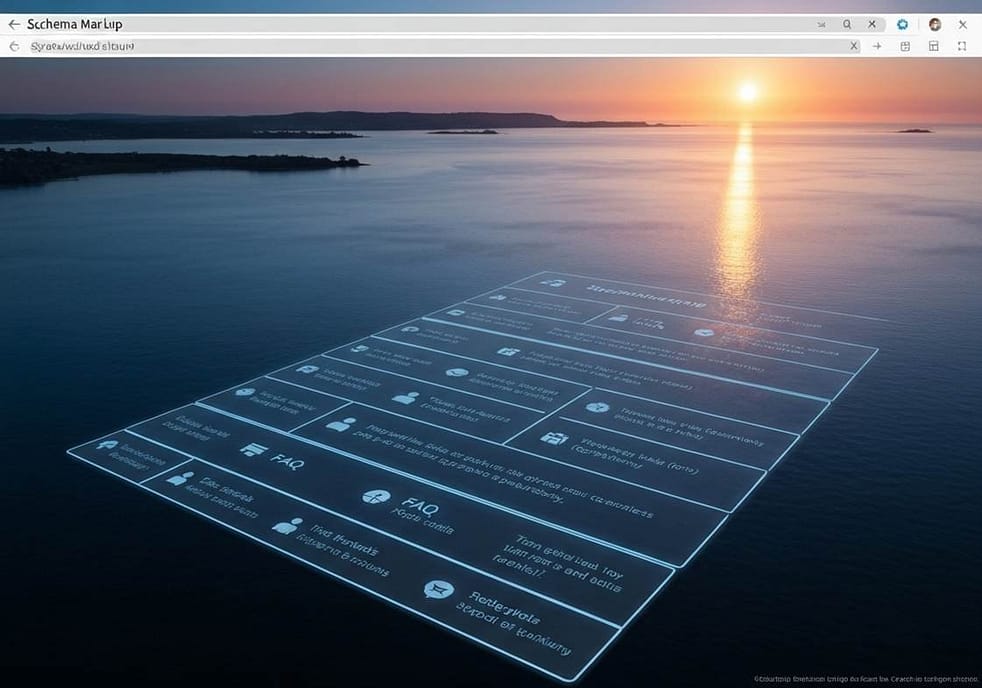This screenshot has height=688, width=982.
Task: Click the magnifier search icon in top bar
Action: point(847,24)
